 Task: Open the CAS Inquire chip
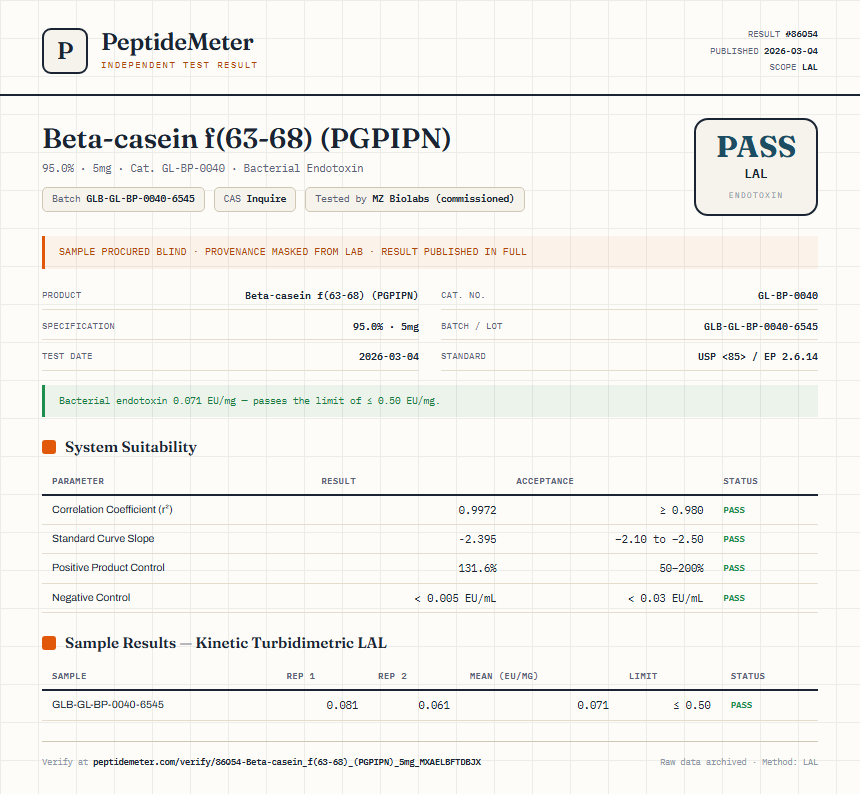(255, 199)
